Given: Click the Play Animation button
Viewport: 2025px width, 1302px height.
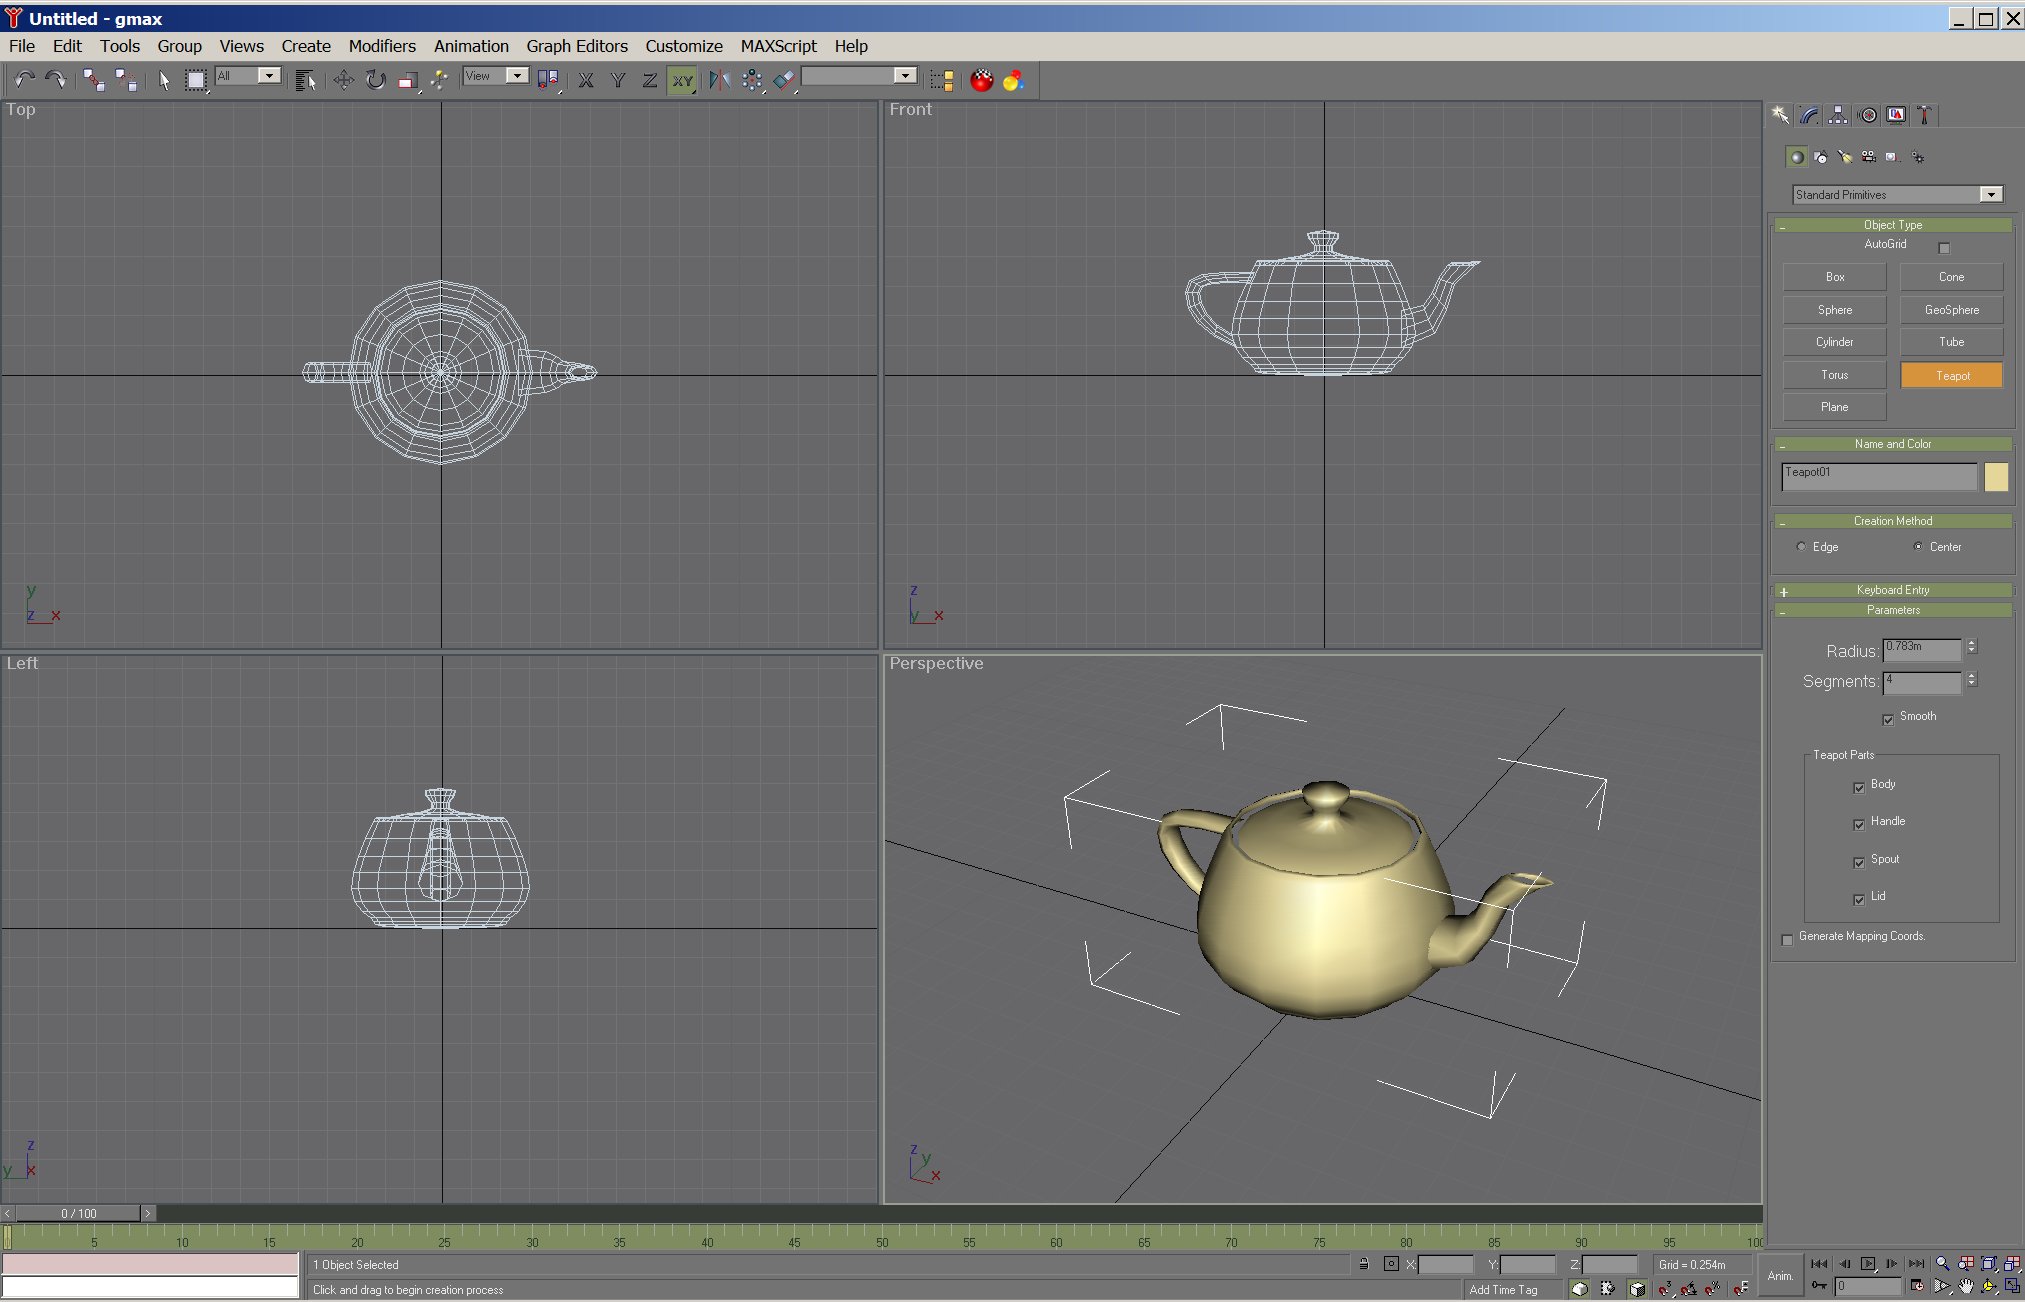Looking at the screenshot, I should pyautogui.click(x=1868, y=1264).
